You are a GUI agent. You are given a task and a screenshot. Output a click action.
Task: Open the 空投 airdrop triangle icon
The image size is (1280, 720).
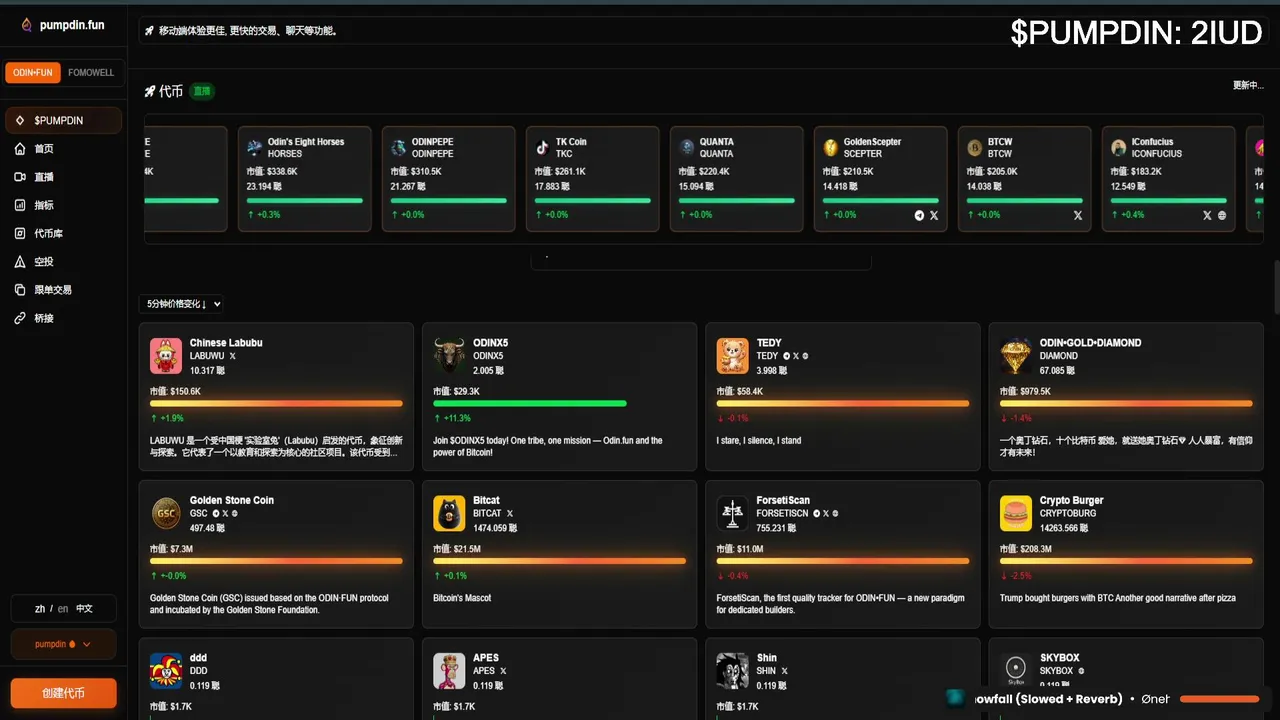20,261
